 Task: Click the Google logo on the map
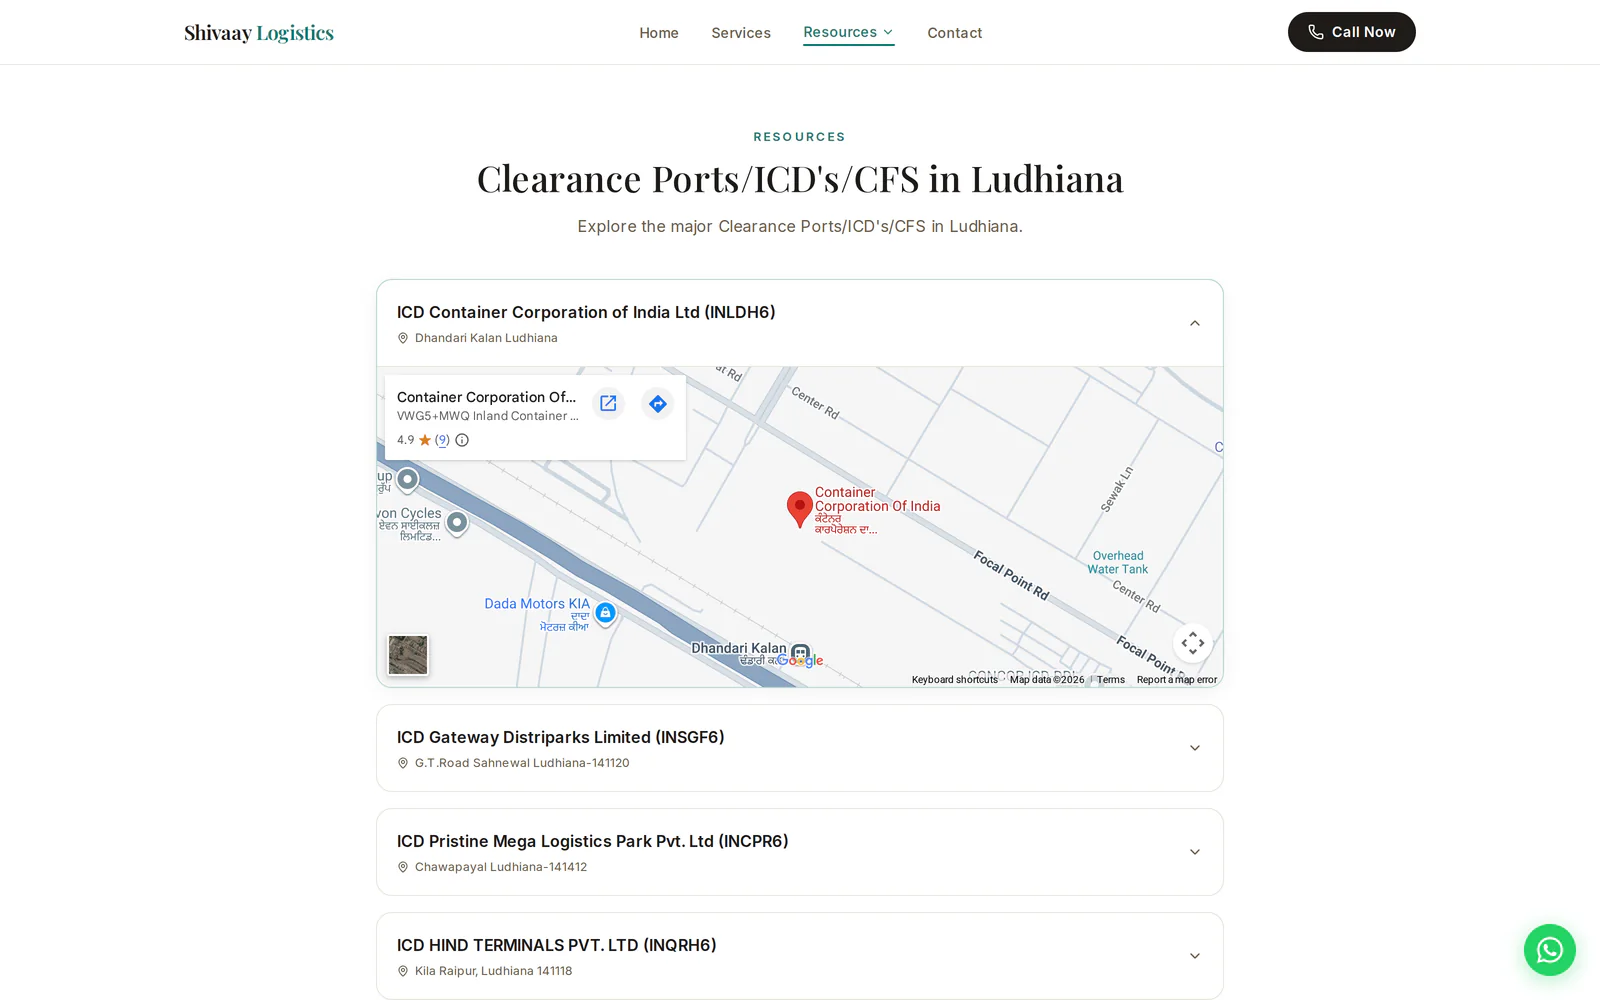tap(800, 660)
